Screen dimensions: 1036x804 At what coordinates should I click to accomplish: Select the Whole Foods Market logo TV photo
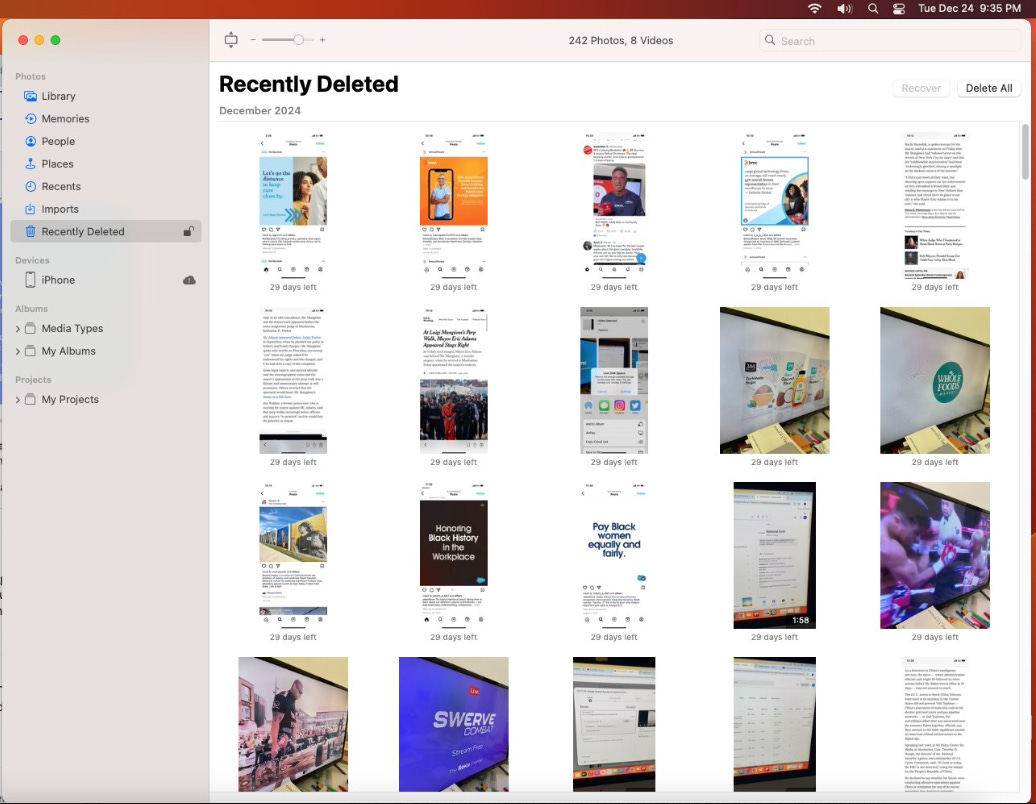point(934,381)
